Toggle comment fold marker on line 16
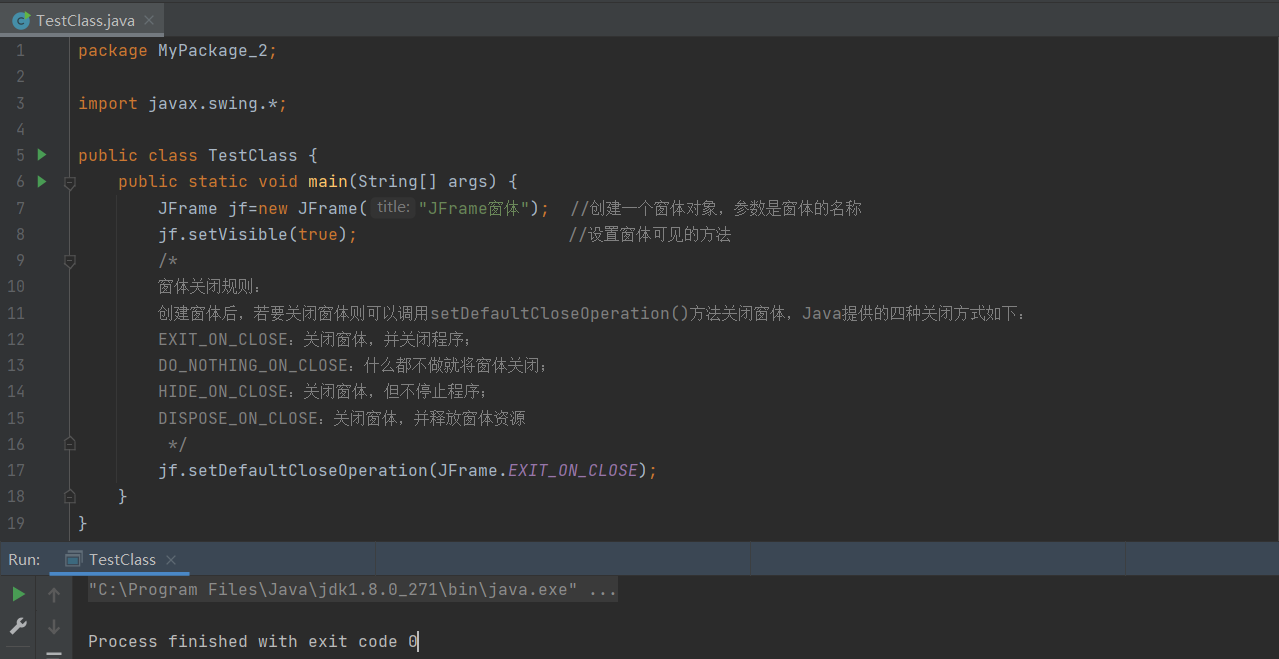 [69, 443]
